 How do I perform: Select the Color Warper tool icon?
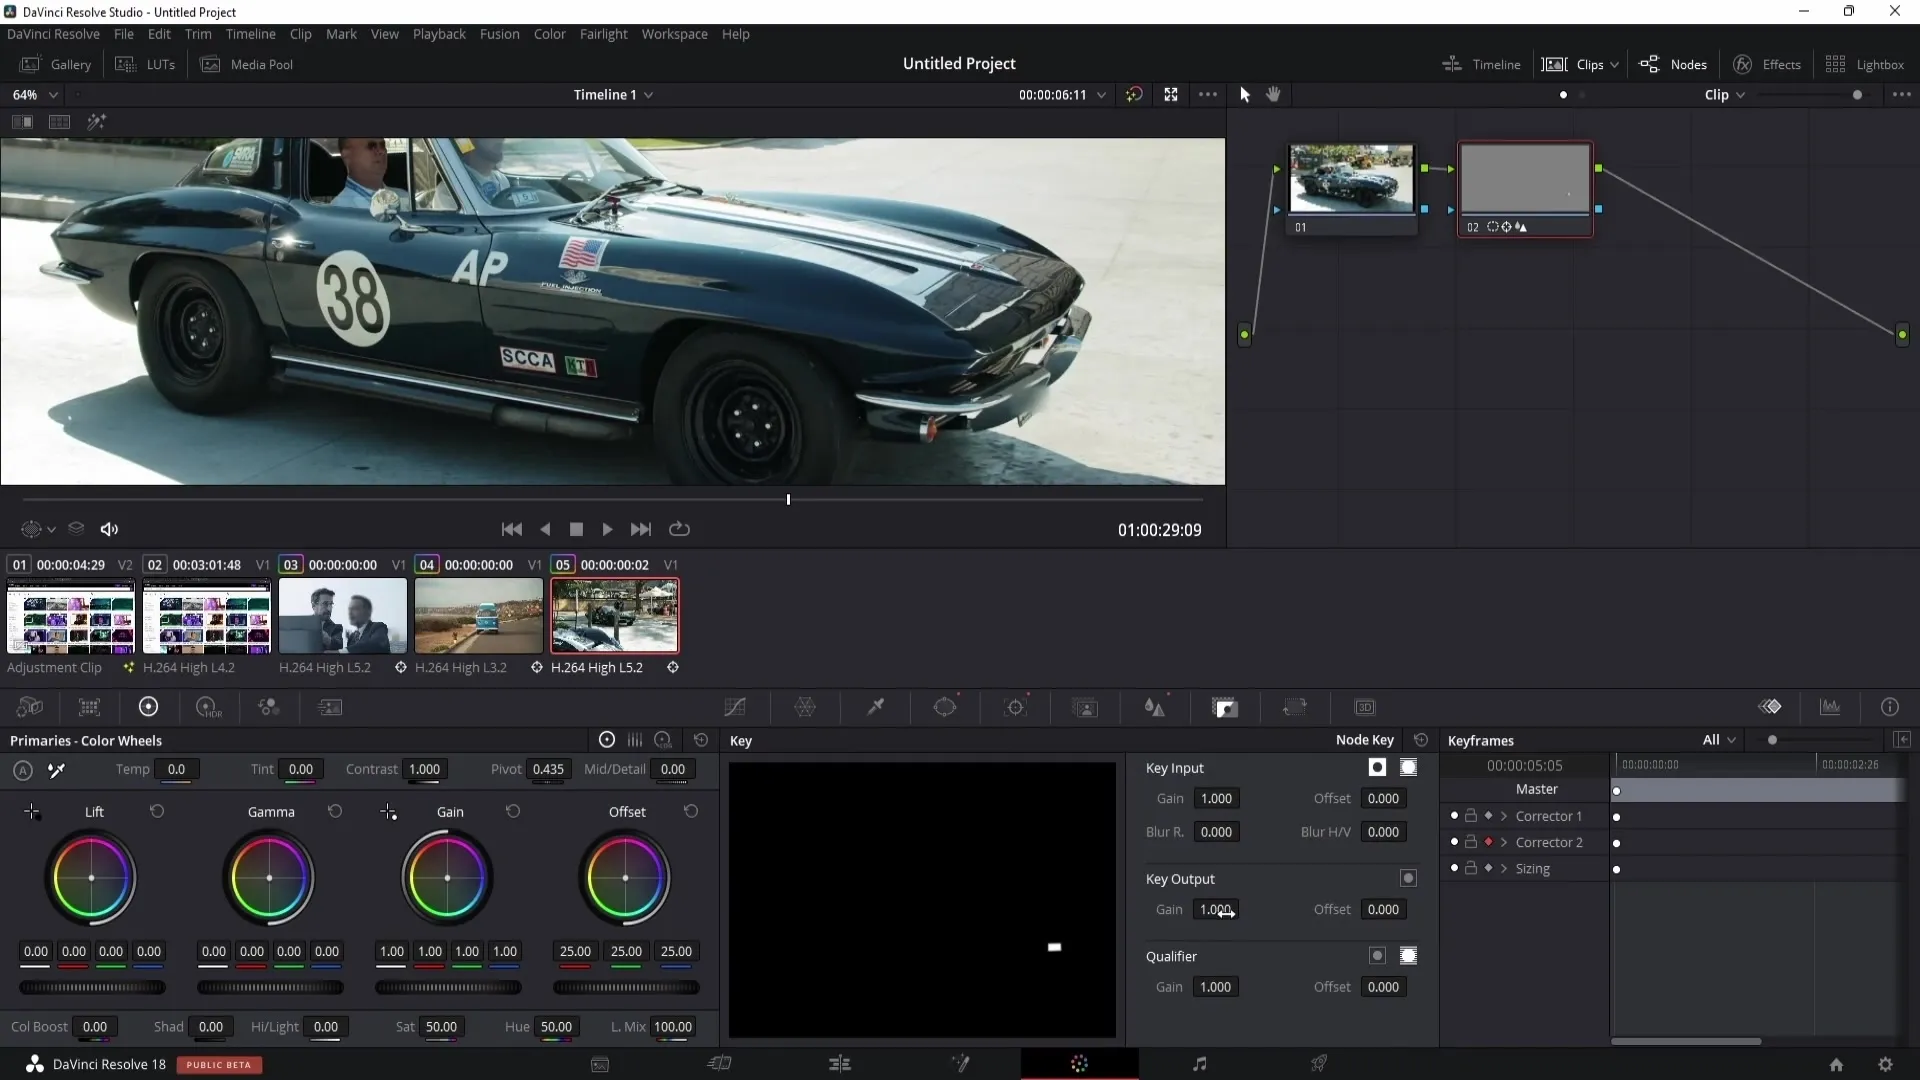pyautogui.click(x=806, y=707)
